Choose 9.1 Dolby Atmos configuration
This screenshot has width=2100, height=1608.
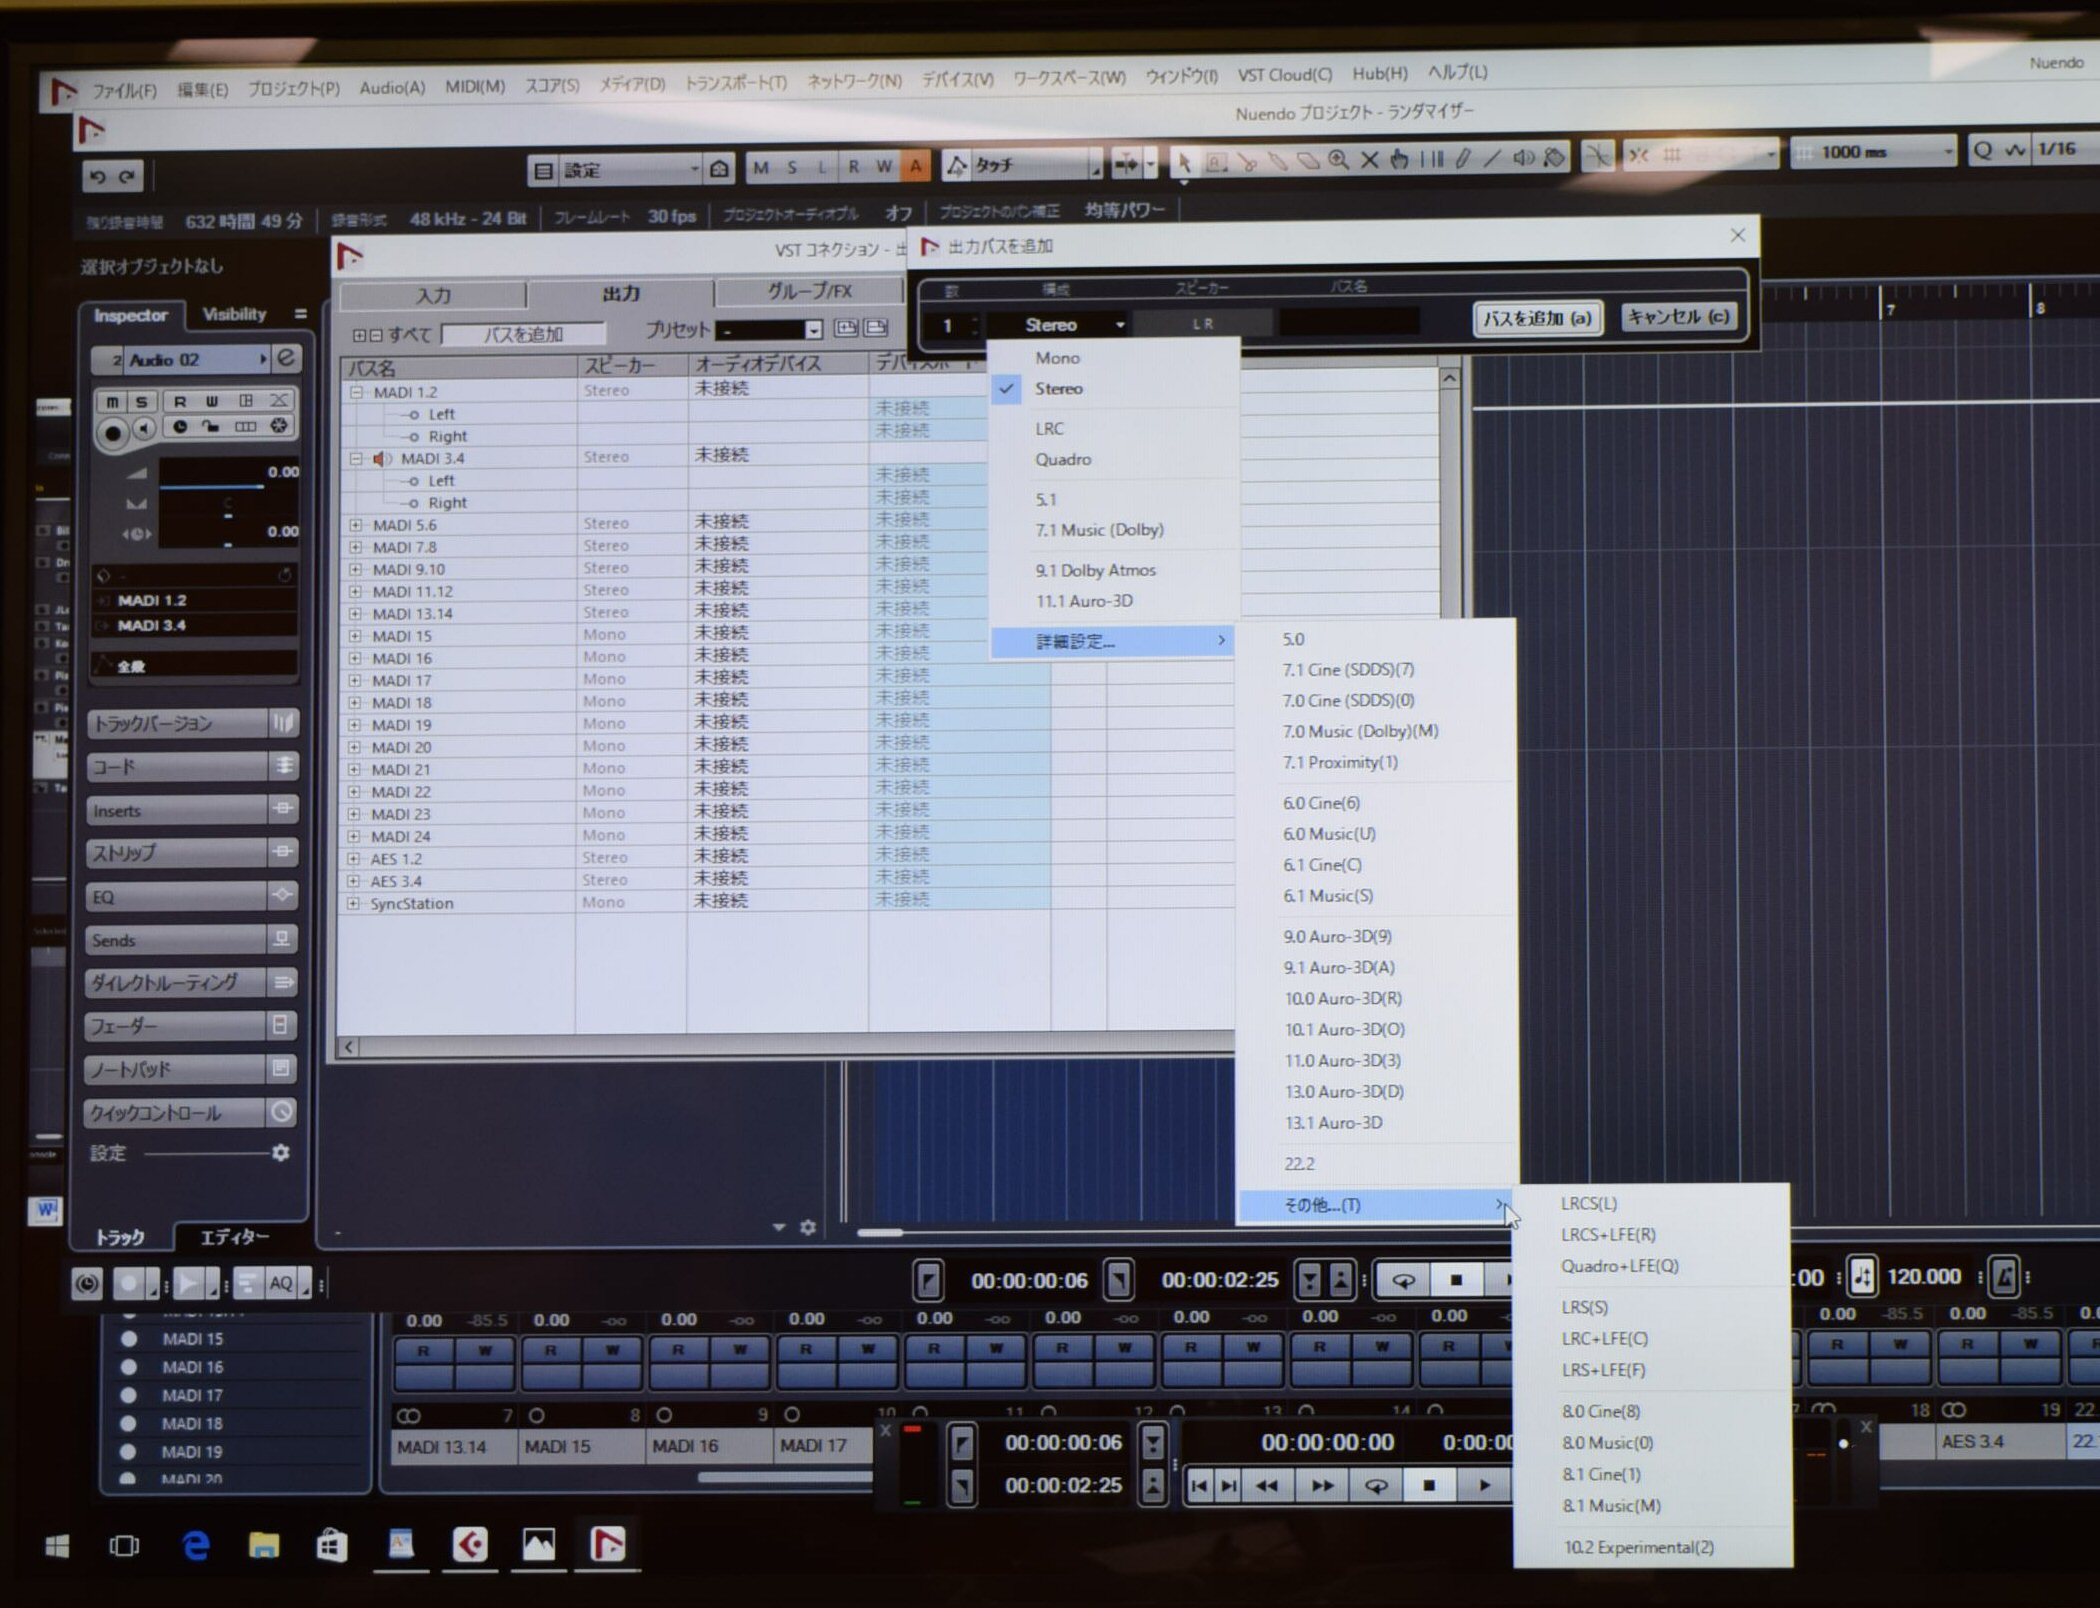point(1095,570)
